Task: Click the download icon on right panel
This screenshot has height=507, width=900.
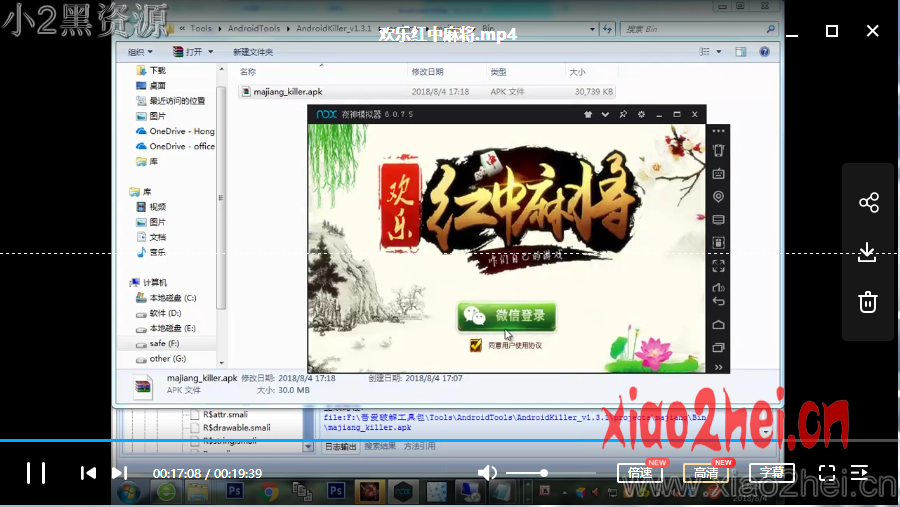Action: pyautogui.click(x=867, y=252)
